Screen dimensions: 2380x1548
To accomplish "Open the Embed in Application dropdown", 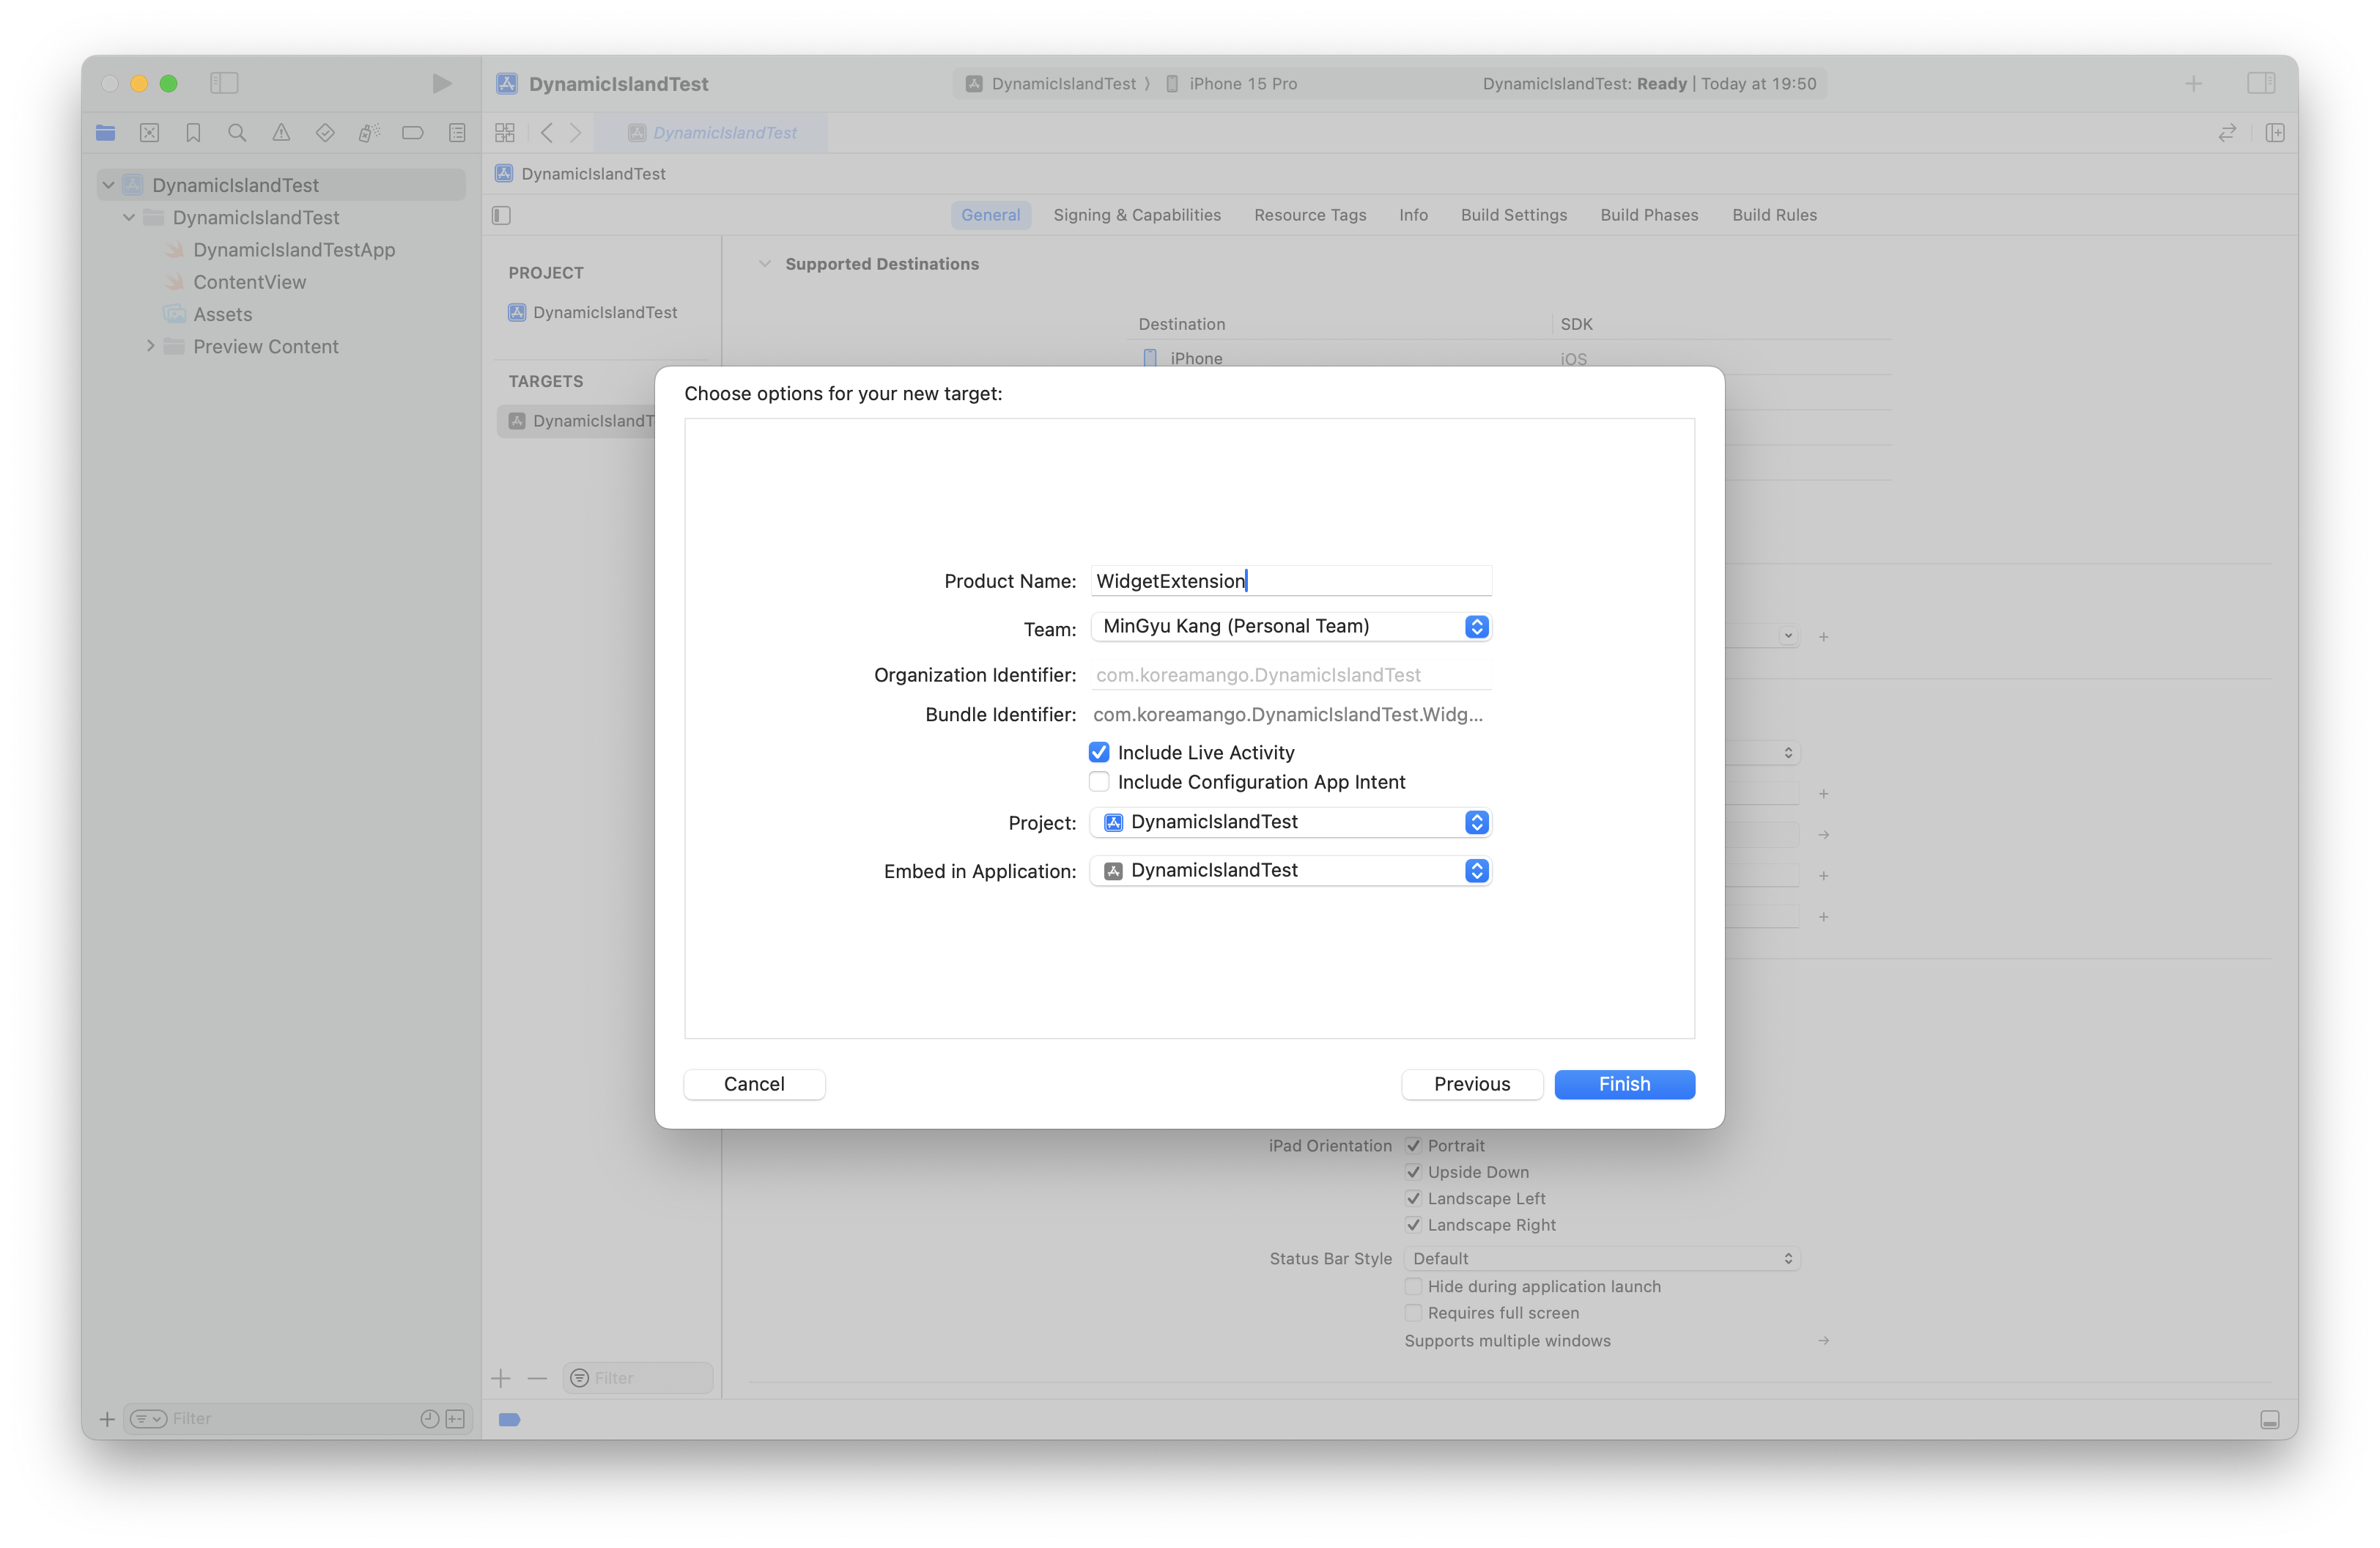I will [x=1290, y=870].
